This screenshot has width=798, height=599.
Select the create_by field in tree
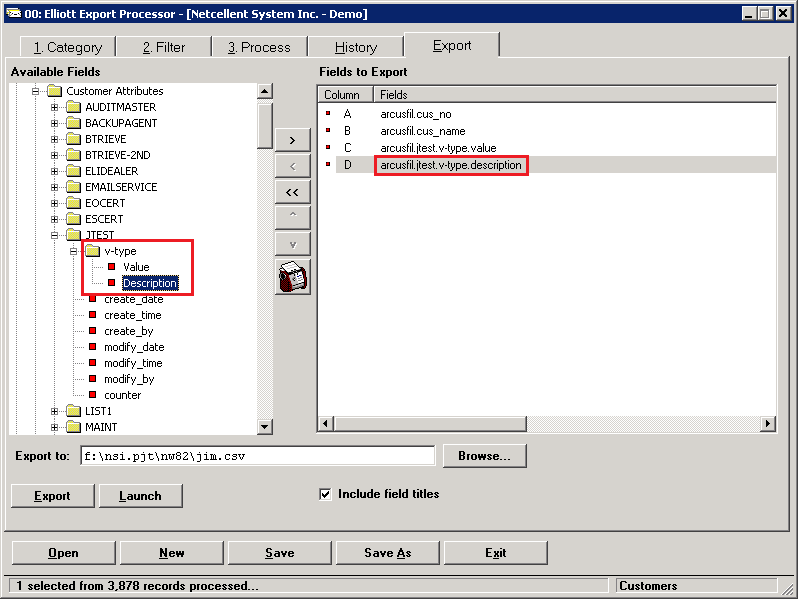[x=128, y=331]
